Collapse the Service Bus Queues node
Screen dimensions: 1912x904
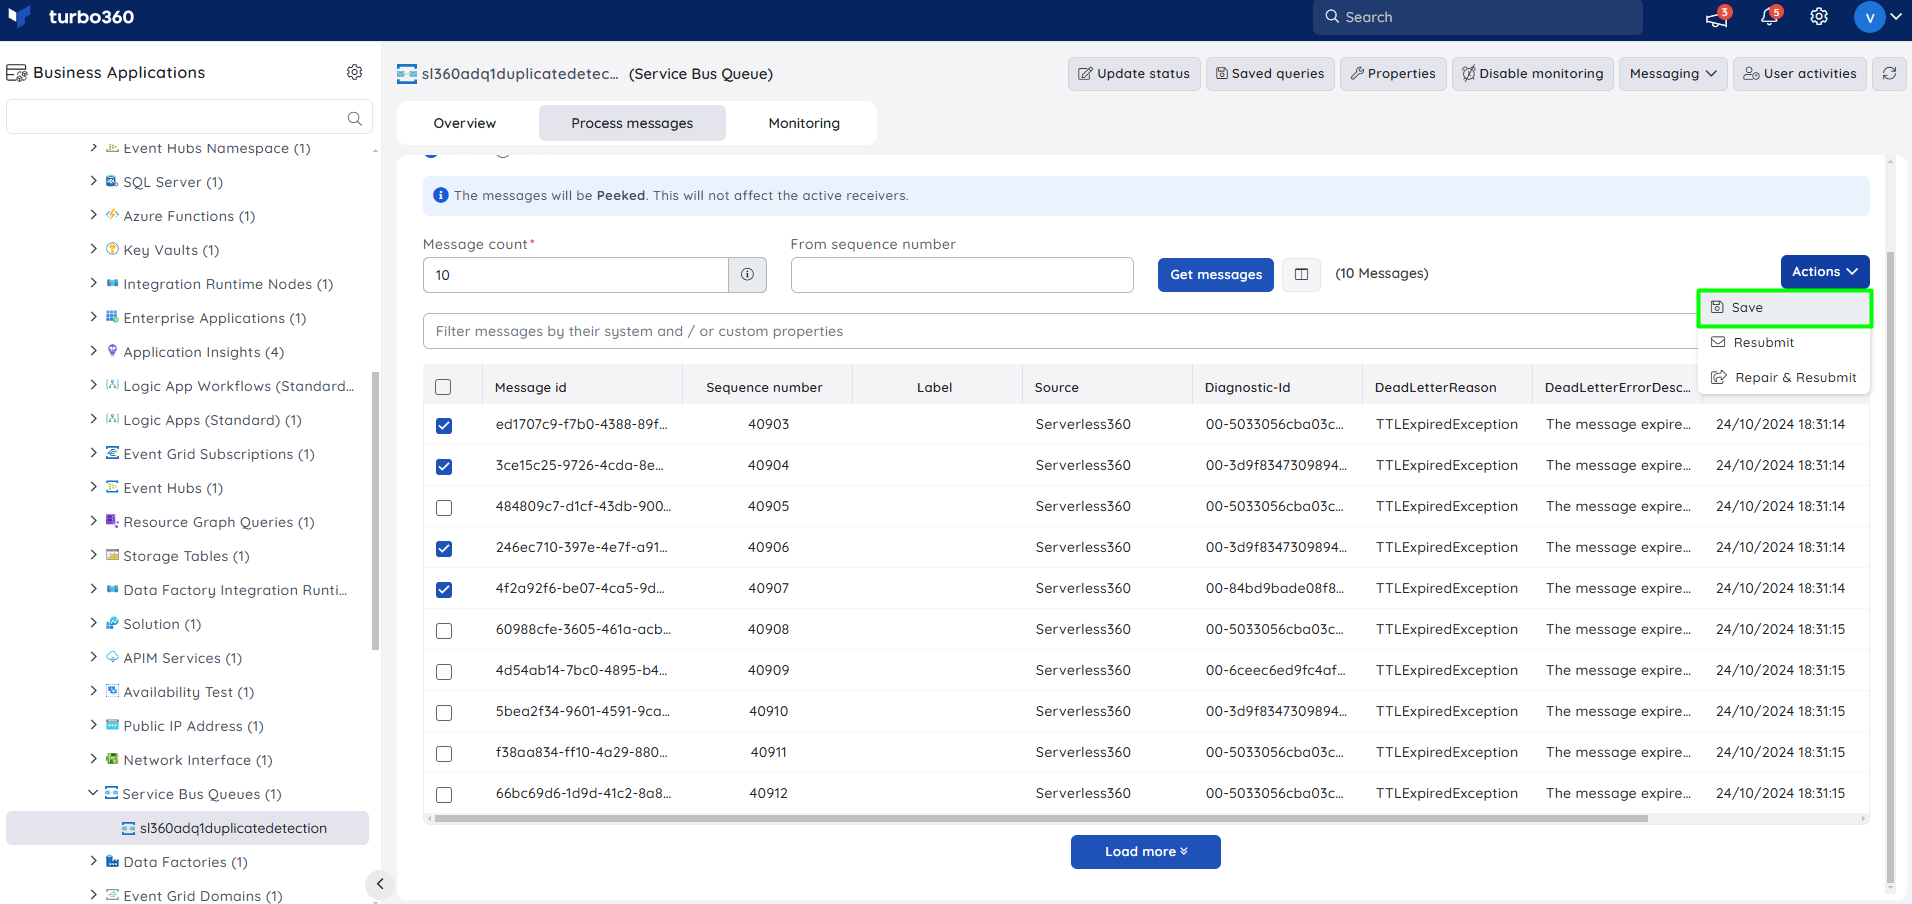click(93, 793)
